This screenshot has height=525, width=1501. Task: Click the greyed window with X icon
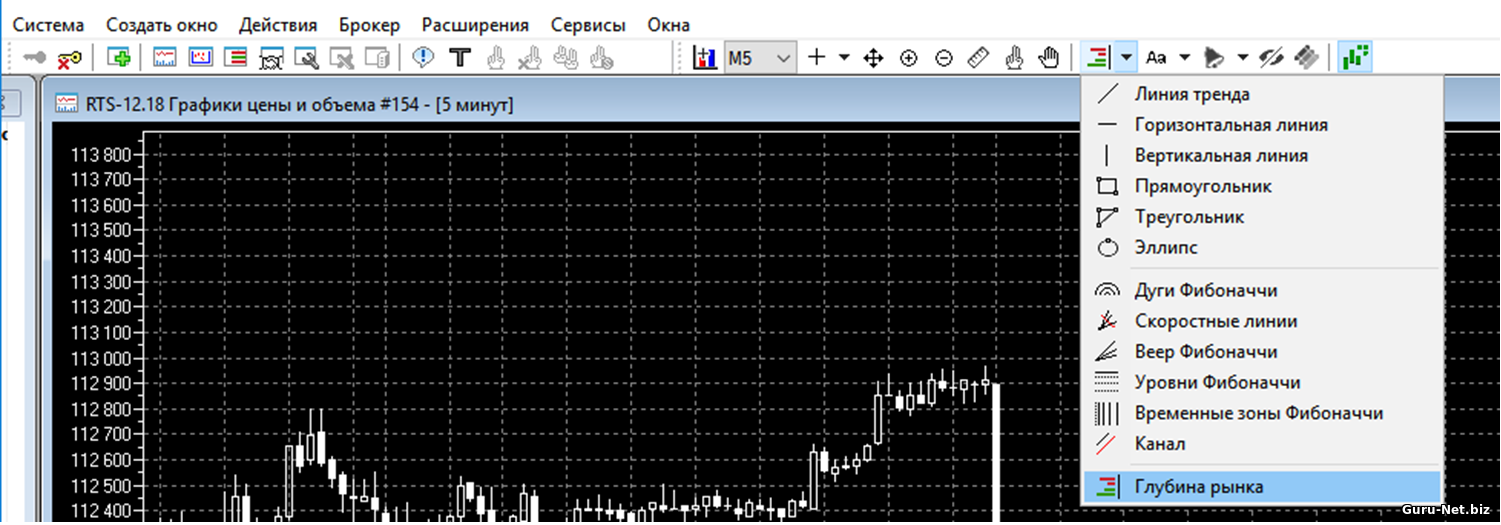tap(342, 58)
